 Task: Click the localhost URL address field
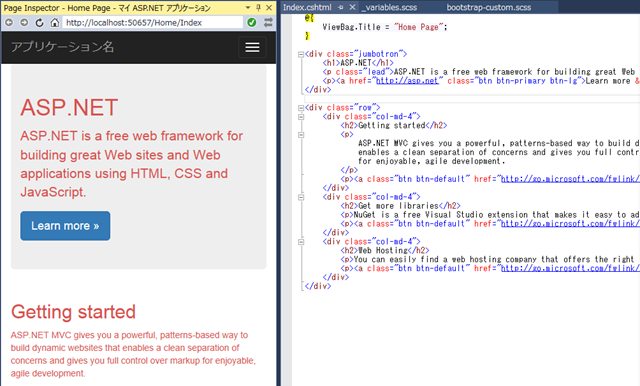[152, 22]
